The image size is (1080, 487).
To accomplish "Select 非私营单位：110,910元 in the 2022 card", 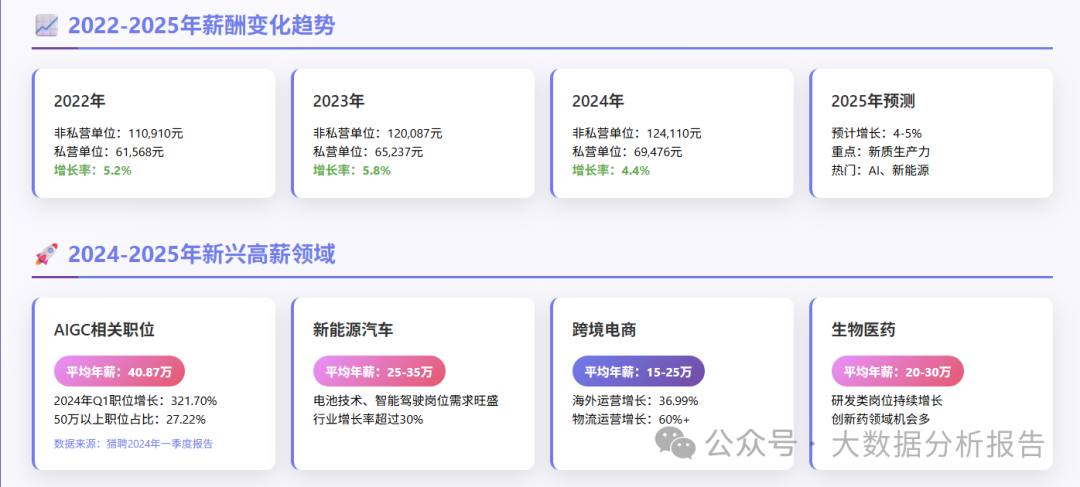I will (x=118, y=133).
